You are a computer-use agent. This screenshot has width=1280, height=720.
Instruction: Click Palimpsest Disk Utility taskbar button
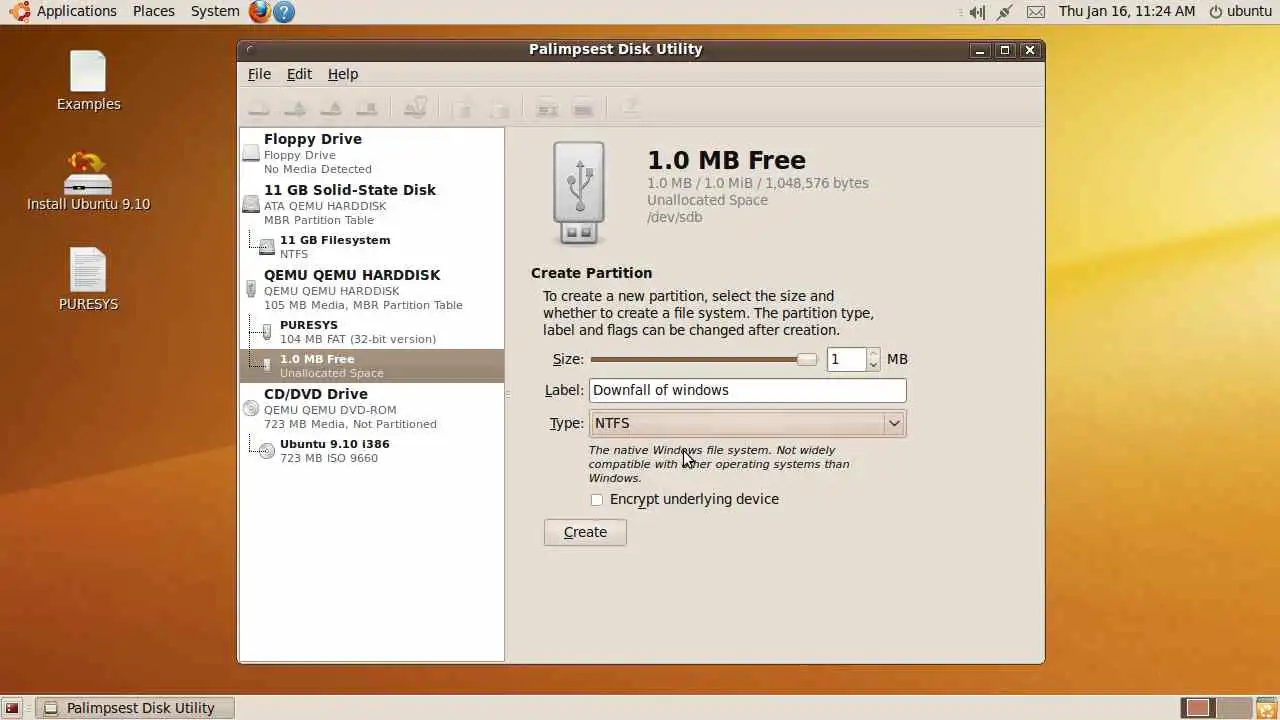tap(135, 708)
